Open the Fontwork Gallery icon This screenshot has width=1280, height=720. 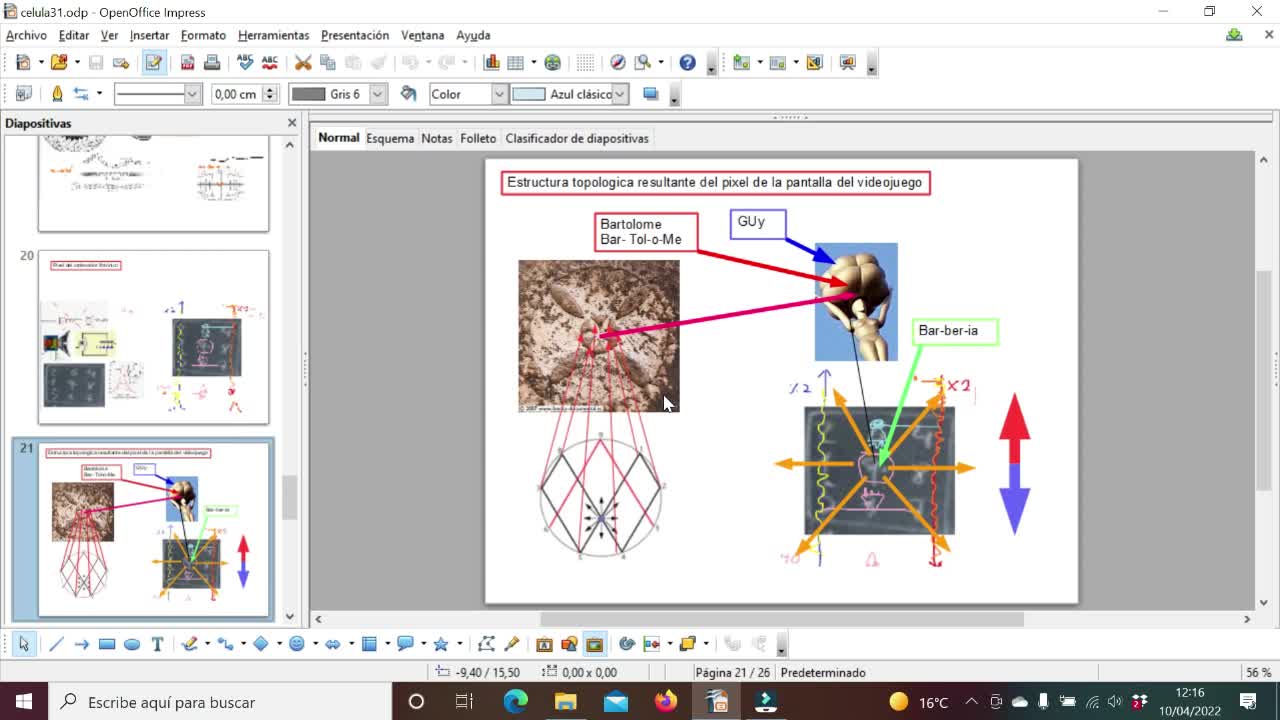[544, 644]
